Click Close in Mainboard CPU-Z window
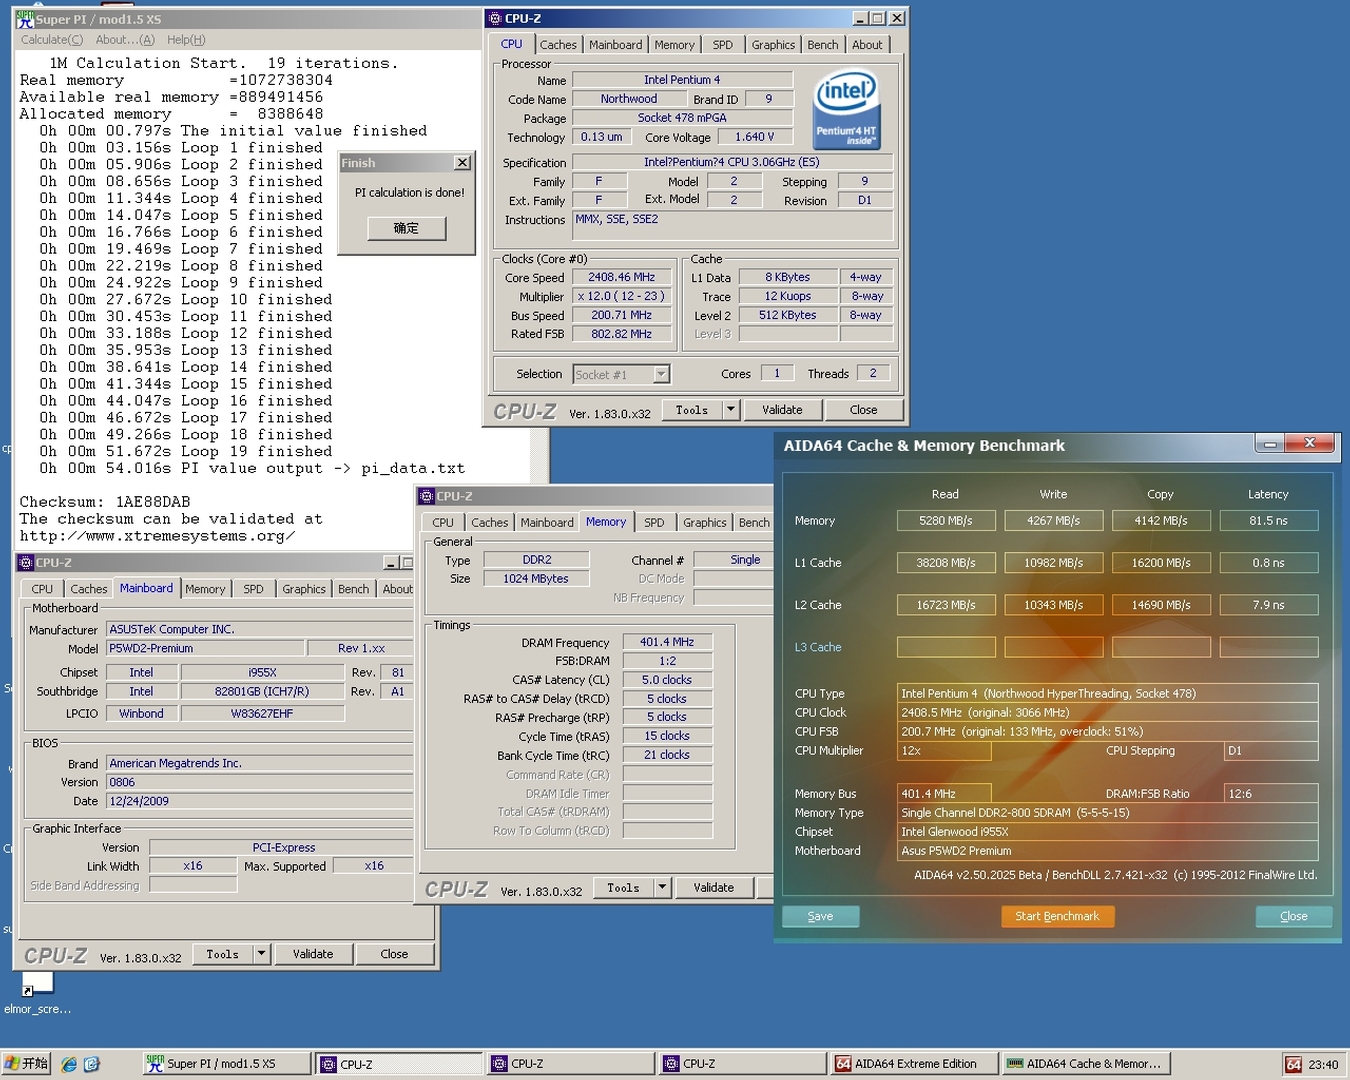The width and height of the screenshot is (1350, 1080). tap(394, 955)
